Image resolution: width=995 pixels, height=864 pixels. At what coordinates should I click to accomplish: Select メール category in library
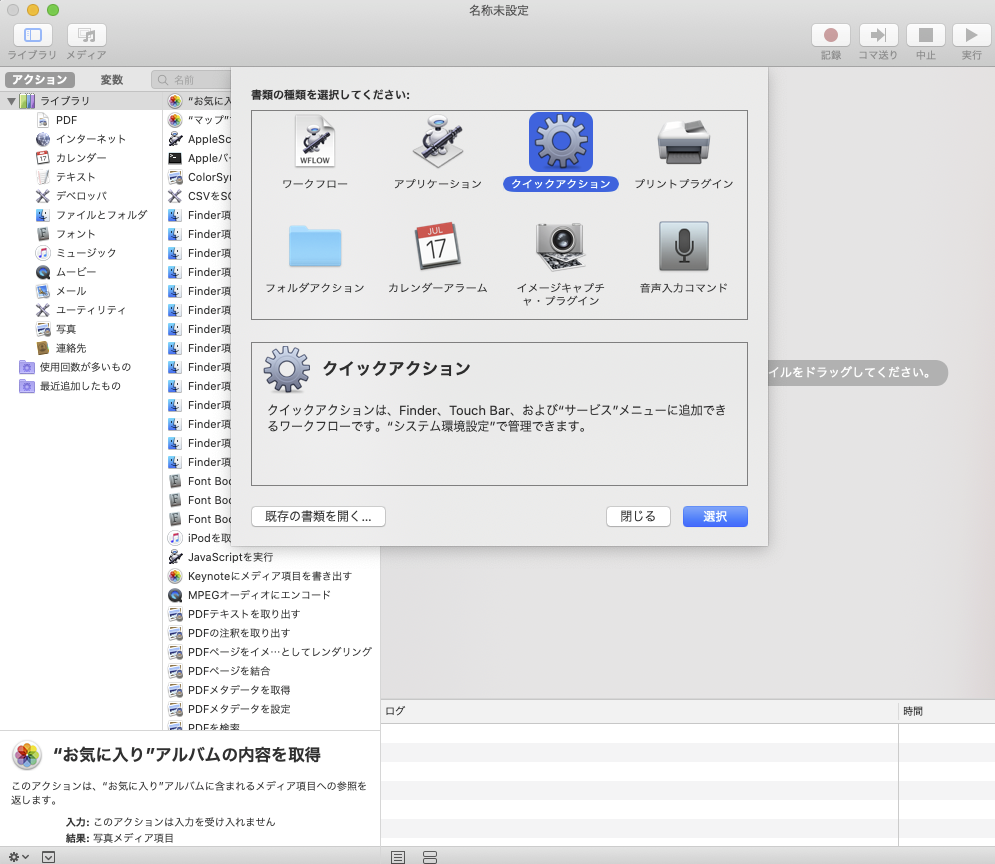point(70,291)
